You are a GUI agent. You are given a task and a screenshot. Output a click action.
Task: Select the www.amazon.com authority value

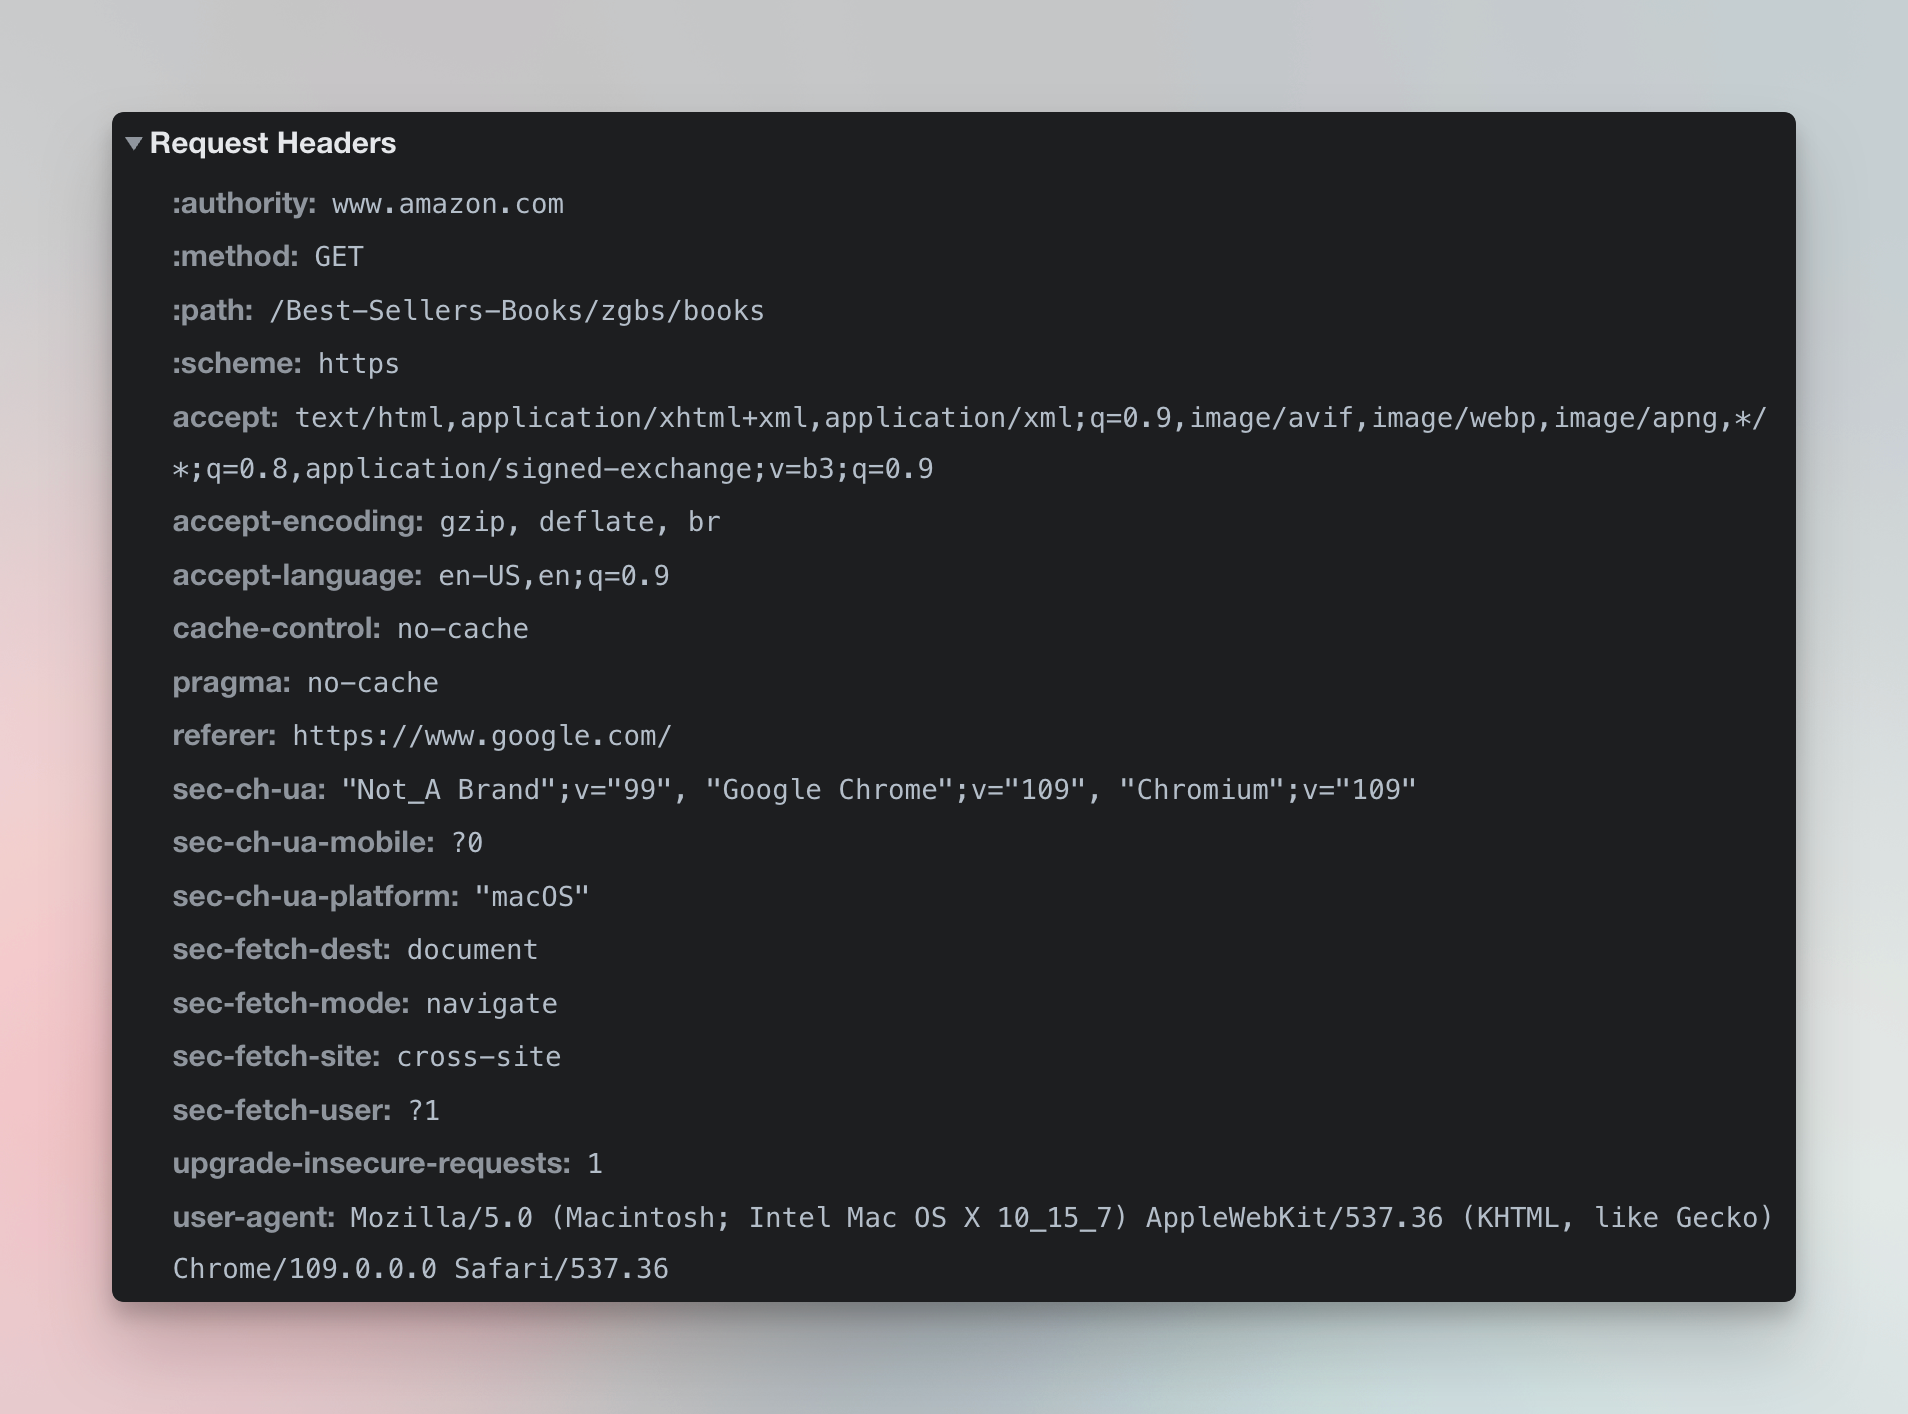[x=448, y=204]
